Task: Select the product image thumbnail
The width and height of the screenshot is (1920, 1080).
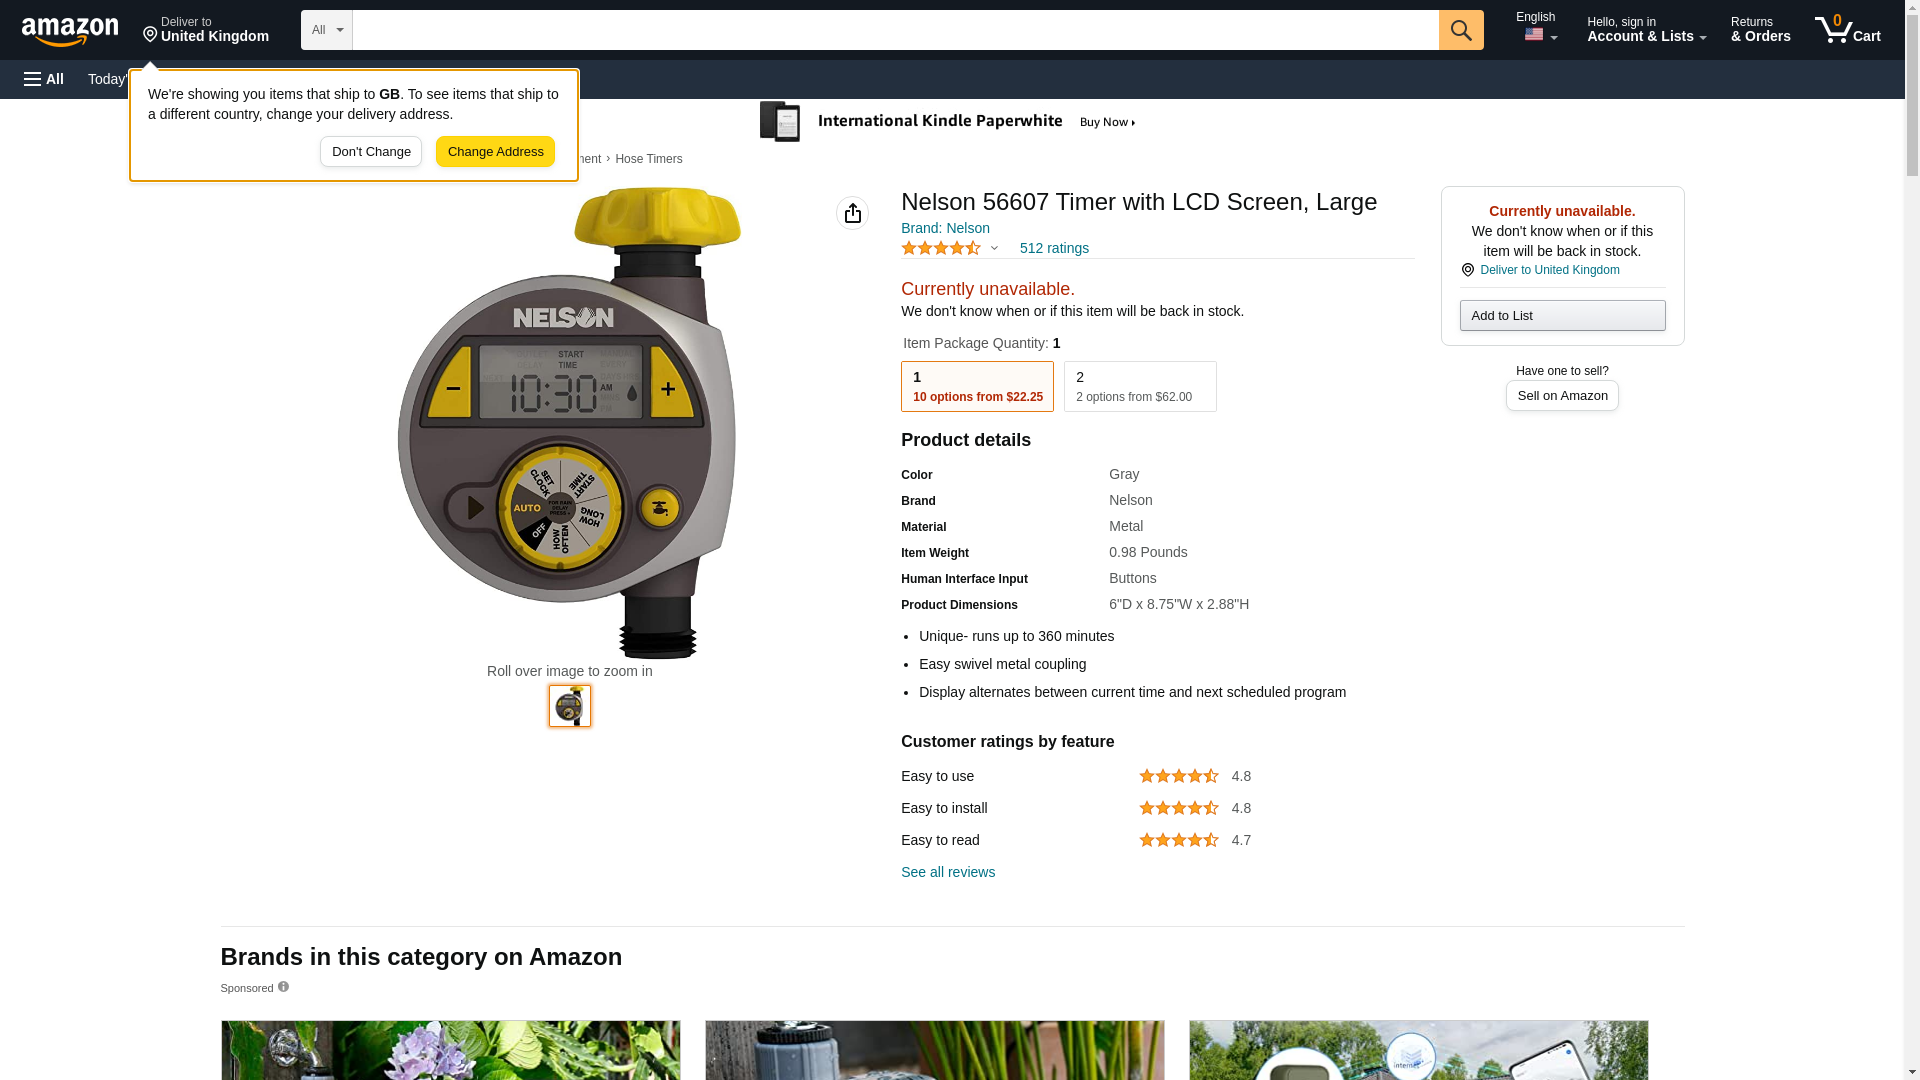Action: click(x=570, y=706)
